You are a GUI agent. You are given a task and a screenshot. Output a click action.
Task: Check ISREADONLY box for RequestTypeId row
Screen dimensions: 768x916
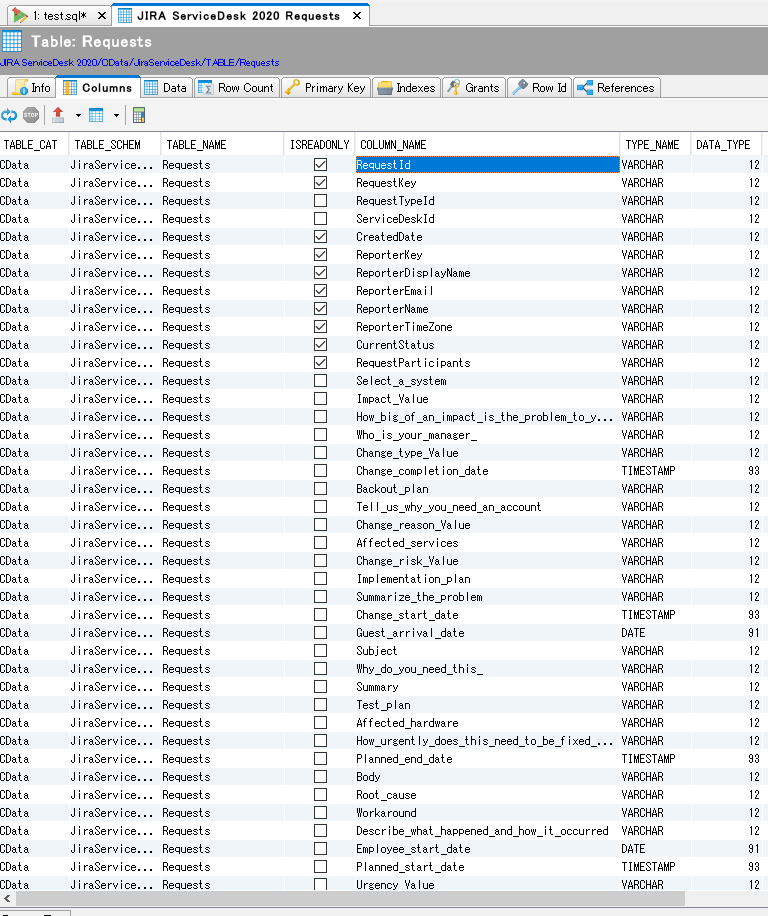tap(320, 201)
